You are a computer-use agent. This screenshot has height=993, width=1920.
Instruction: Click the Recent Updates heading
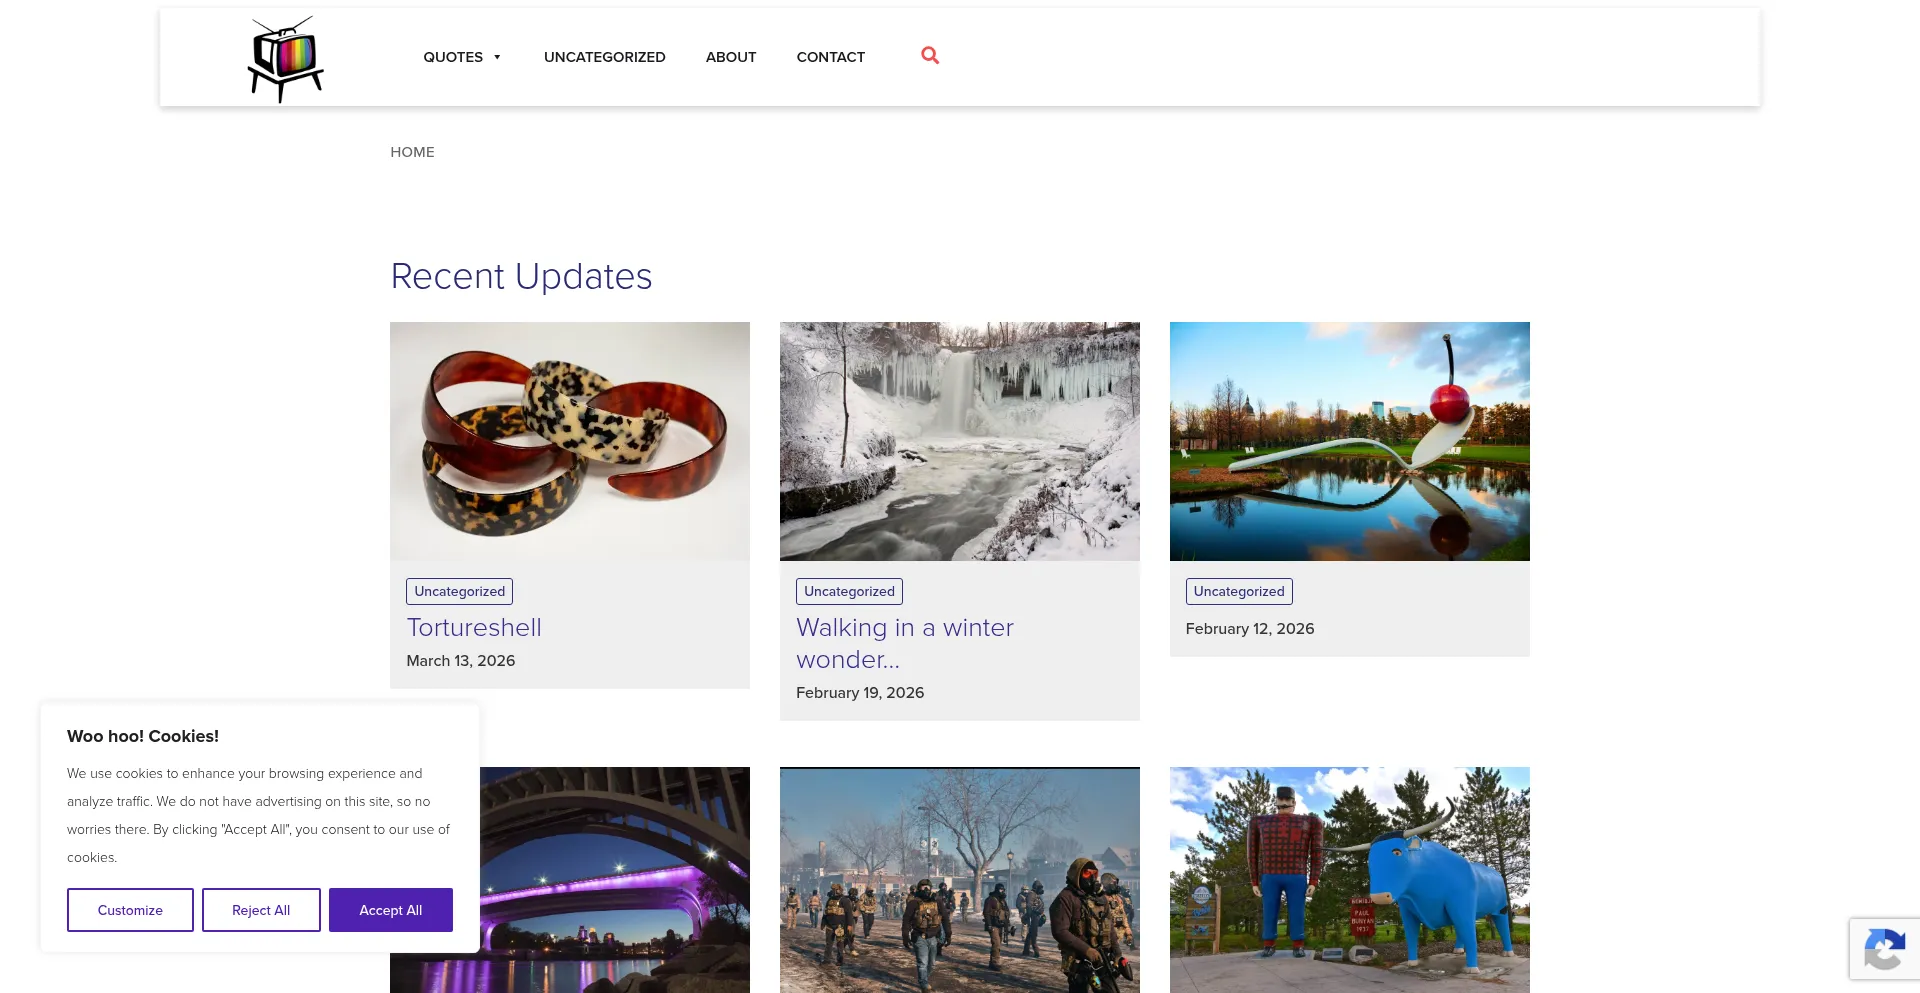[521, 276]
